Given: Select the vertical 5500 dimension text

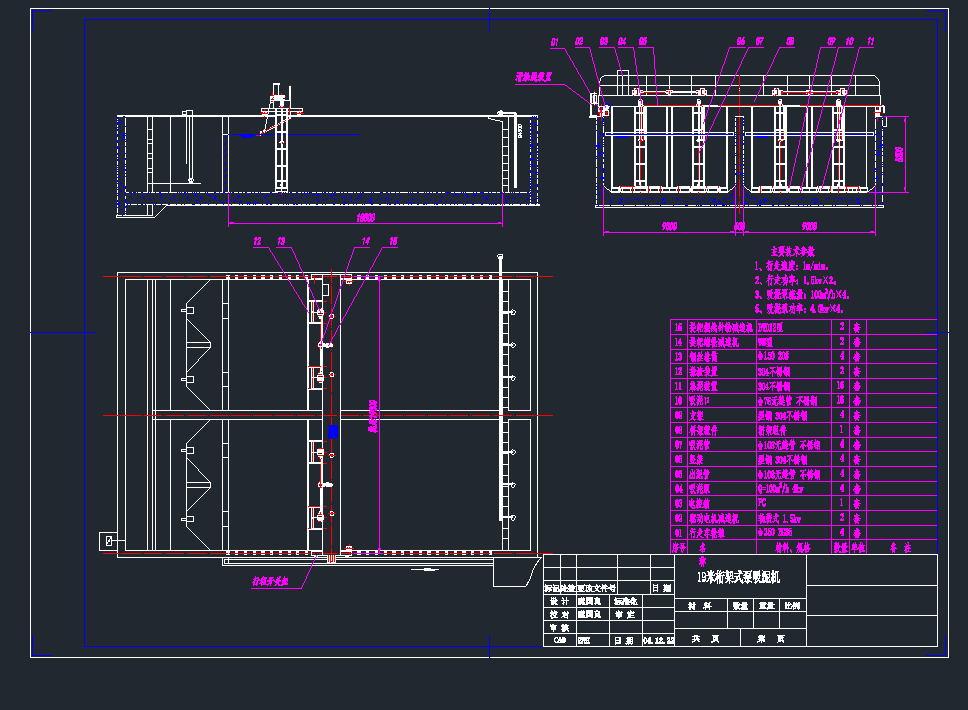Looking at the screenshot, I should pyautogui.click(x=899, y=153).
